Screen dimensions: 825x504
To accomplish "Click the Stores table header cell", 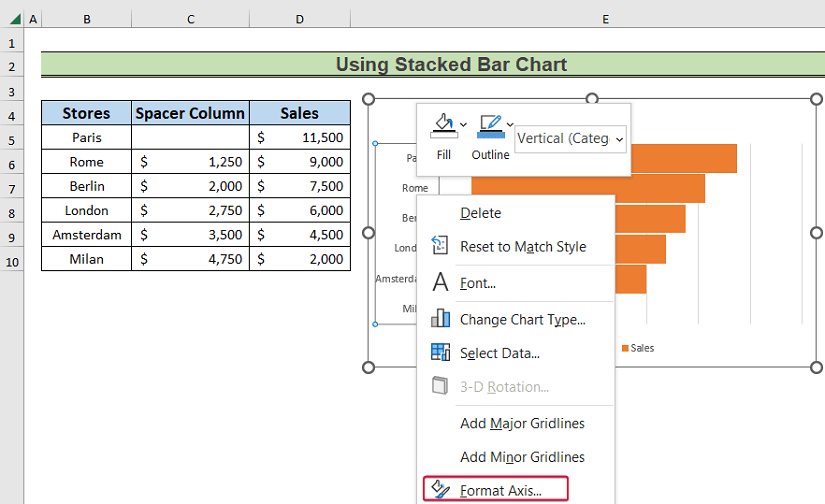I will [87, 113].
